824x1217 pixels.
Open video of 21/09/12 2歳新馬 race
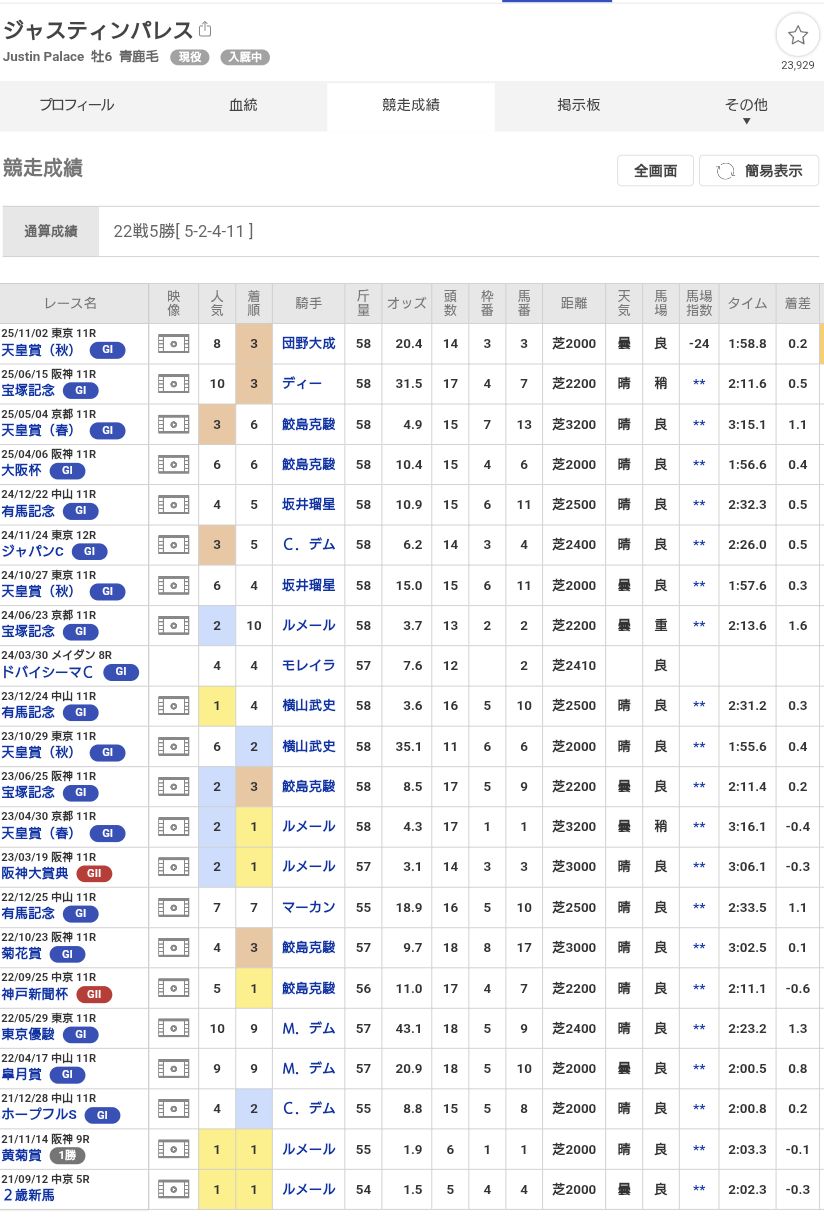(174, 1189)
